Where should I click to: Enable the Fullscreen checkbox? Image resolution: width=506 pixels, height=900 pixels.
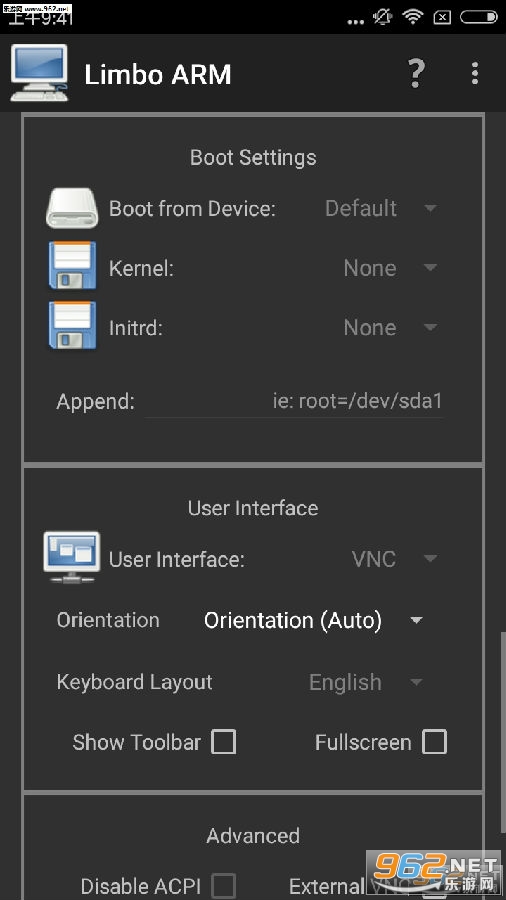pyautogui.click(x=434, y=742)
